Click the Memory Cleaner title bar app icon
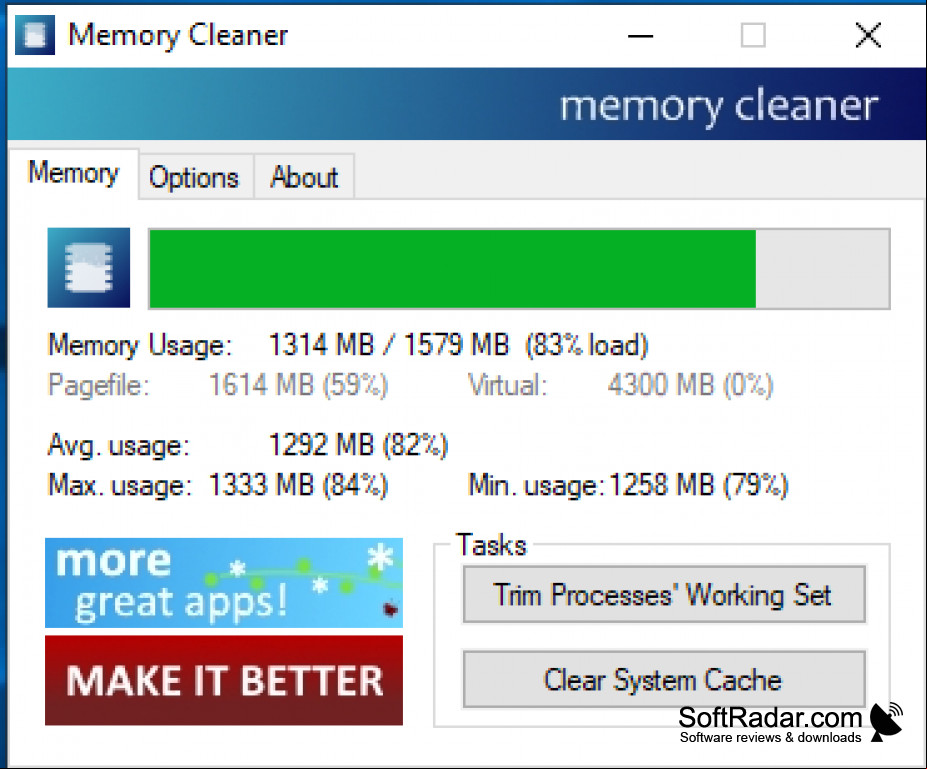The height and width of the screenshot is (769, 927). click(35, 35)
